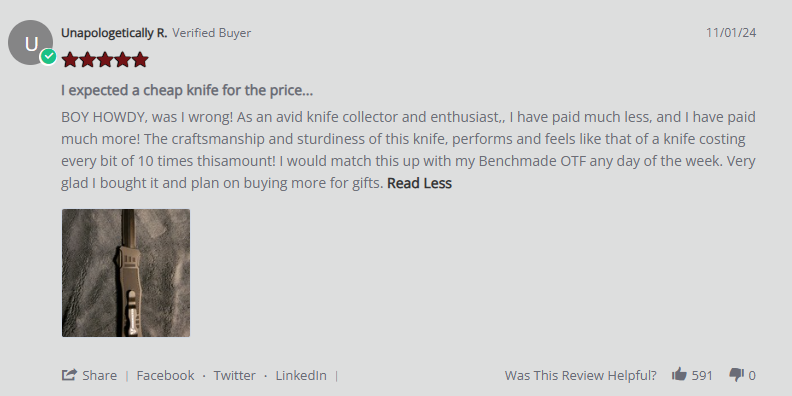Share the review on Facebook

click(165, 375)
